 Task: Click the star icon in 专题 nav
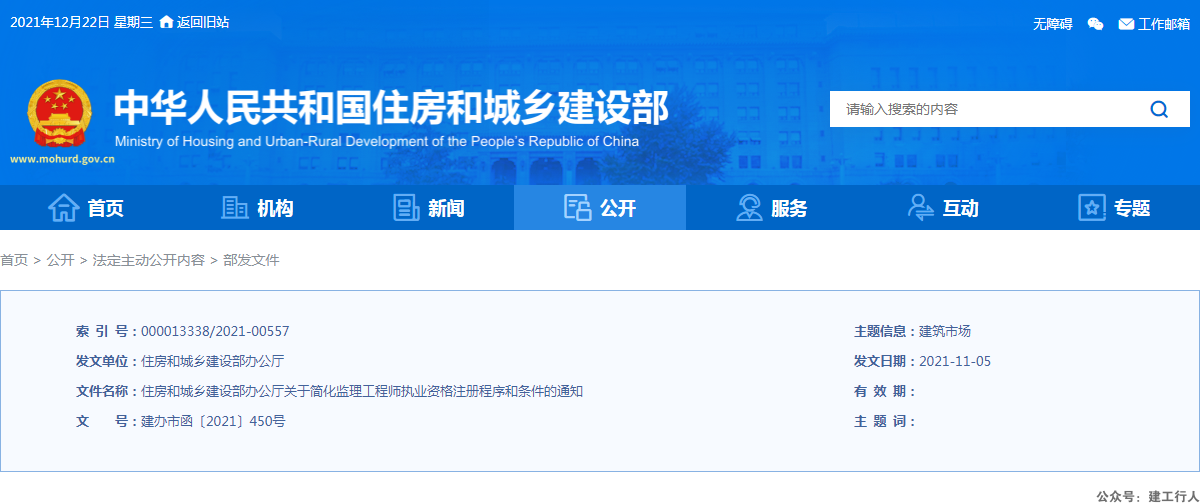click(1092, 208)
